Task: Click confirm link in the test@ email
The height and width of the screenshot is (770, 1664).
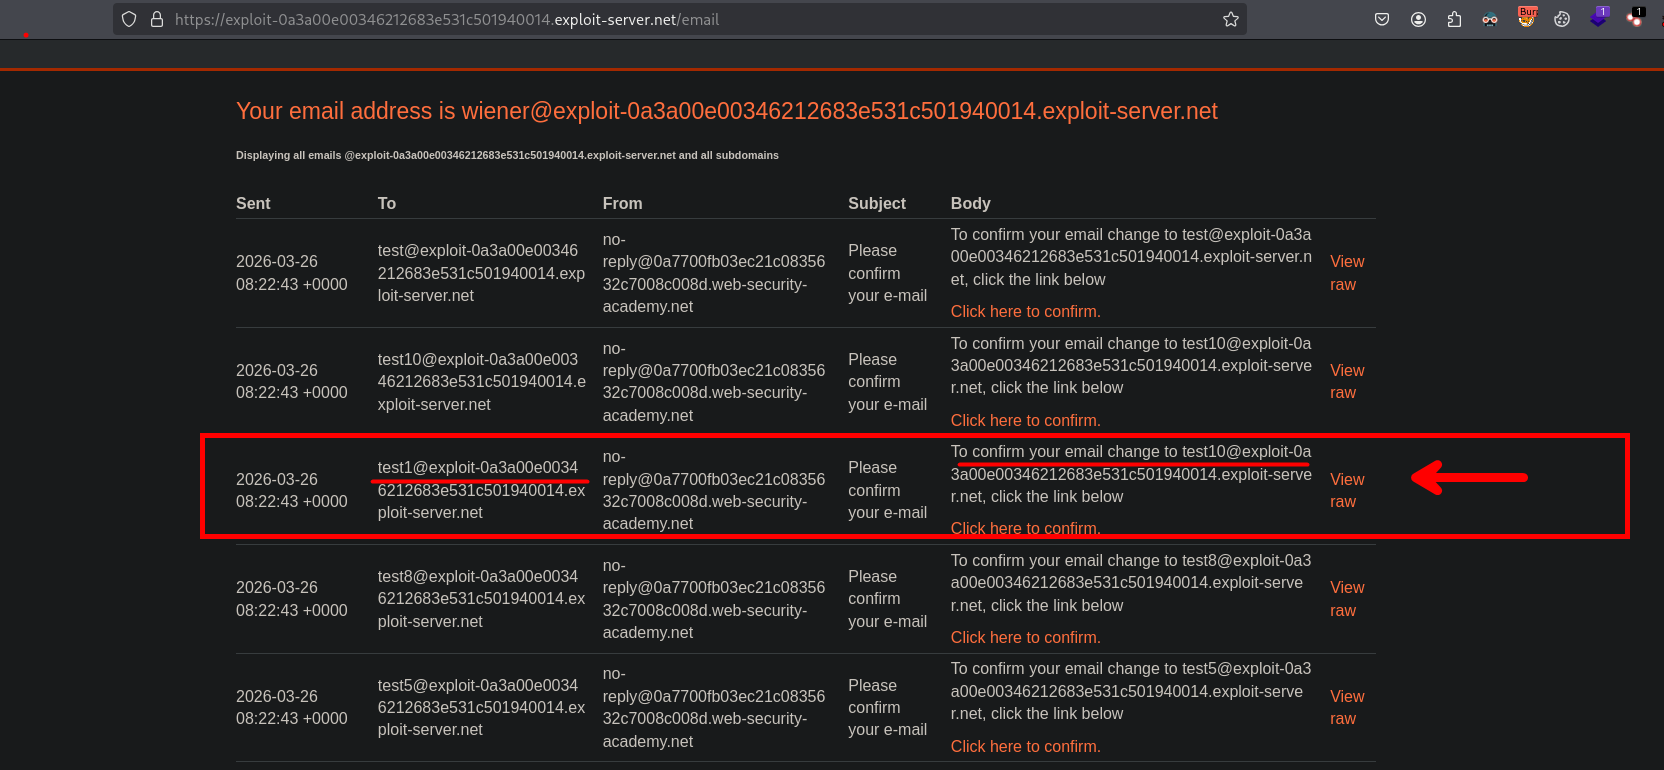Action: [x=1025, y=312]
